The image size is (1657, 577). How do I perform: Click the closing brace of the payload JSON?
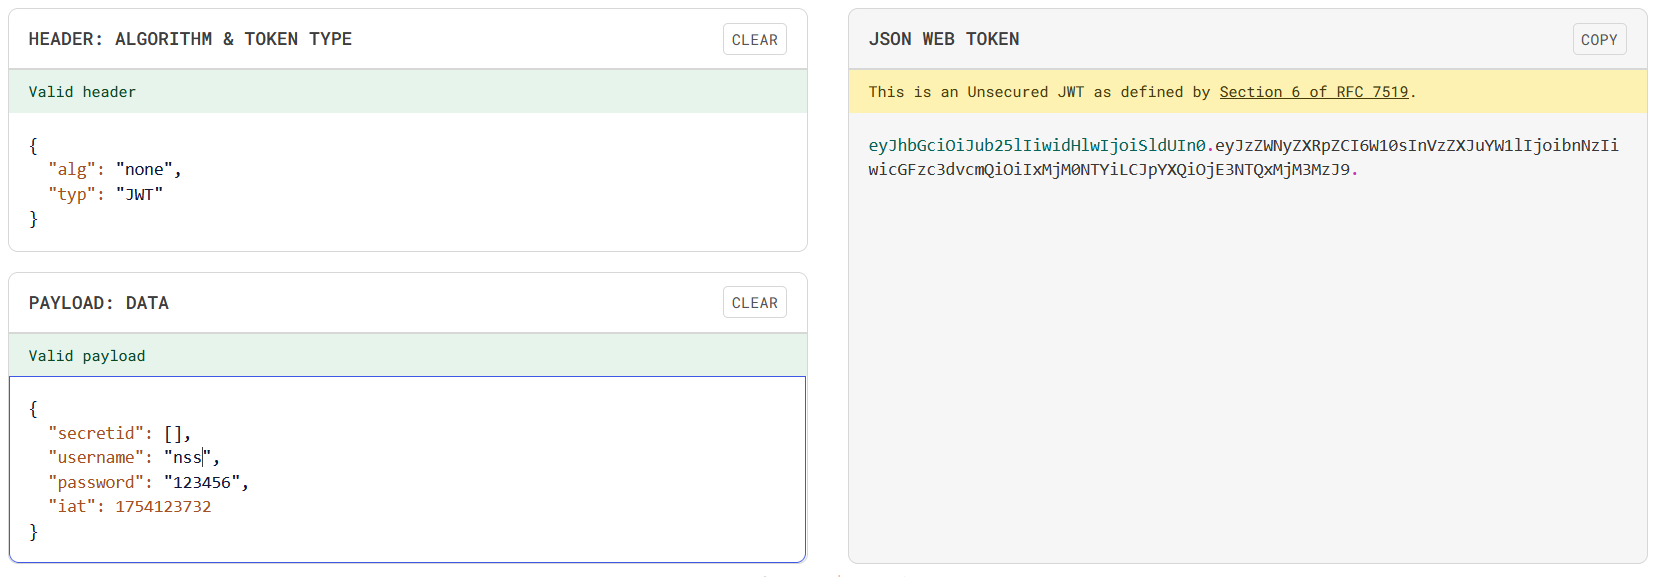click(34, 532)
